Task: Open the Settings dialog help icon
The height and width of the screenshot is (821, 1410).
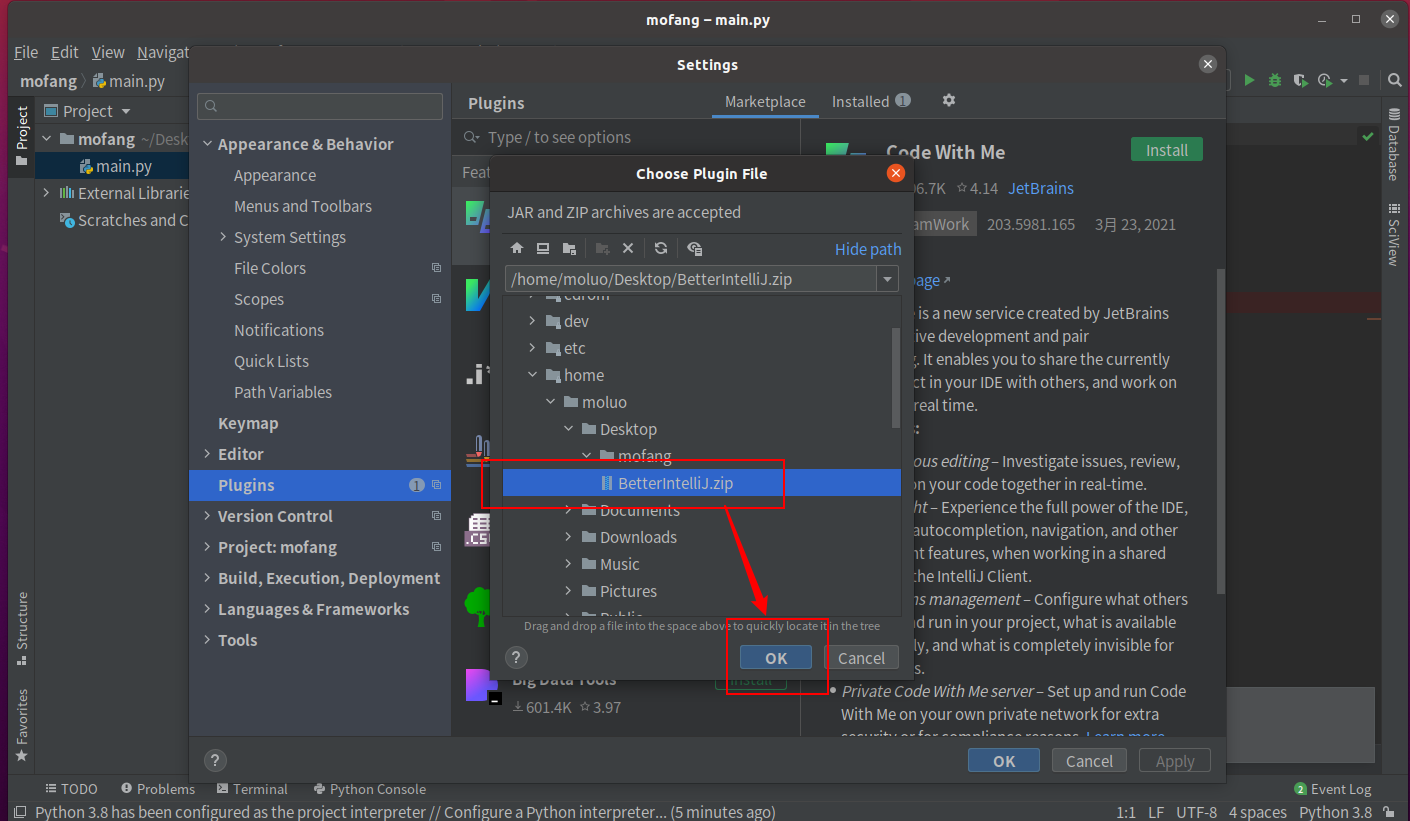Action: point(214,760)
